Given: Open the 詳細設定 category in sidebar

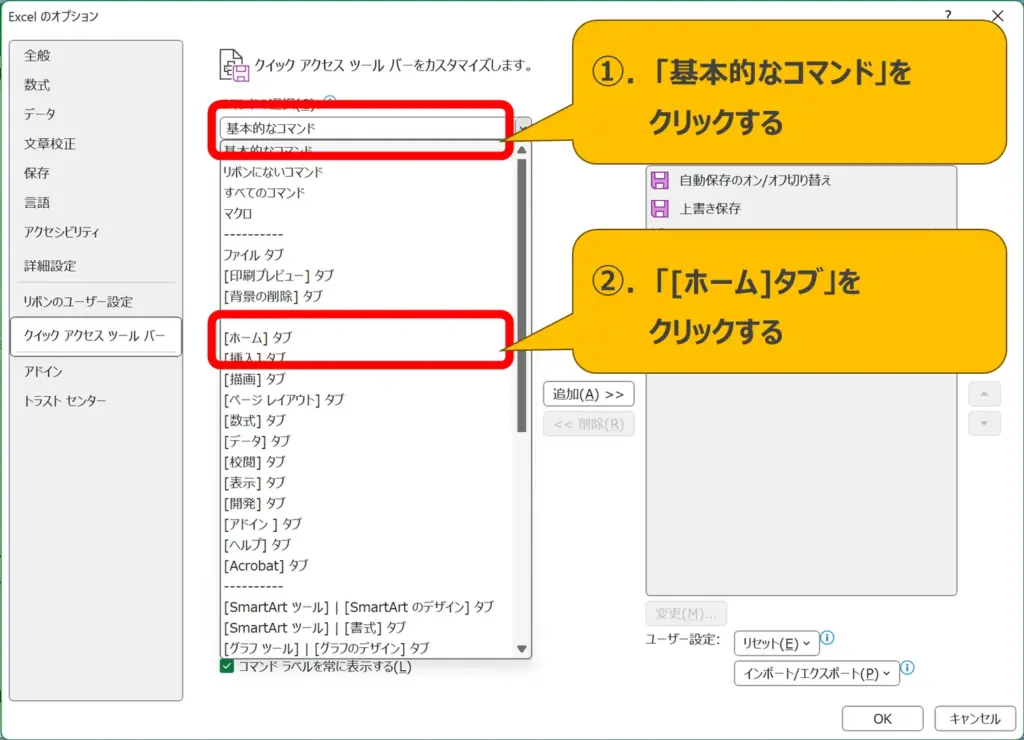Looking at the screenshot, I should 50,266.
